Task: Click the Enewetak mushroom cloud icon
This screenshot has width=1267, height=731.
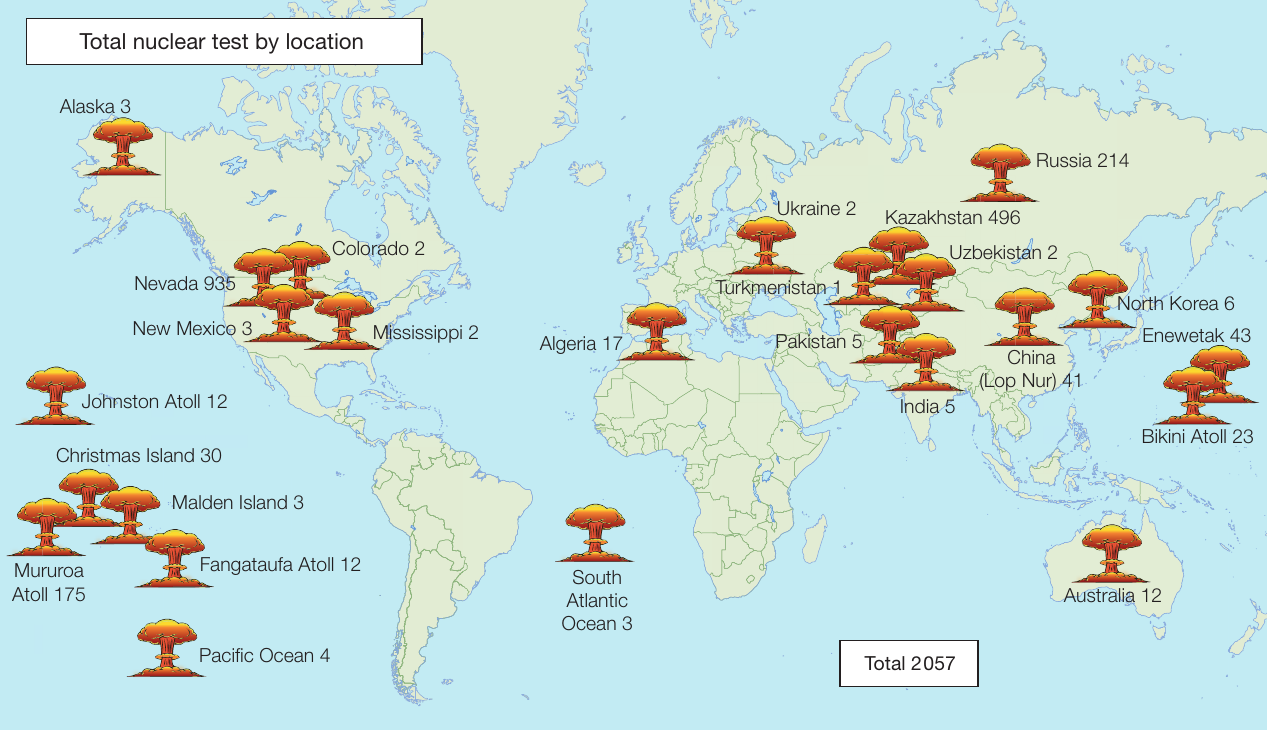Action: pyautogui.click(x=1220, y=374)
